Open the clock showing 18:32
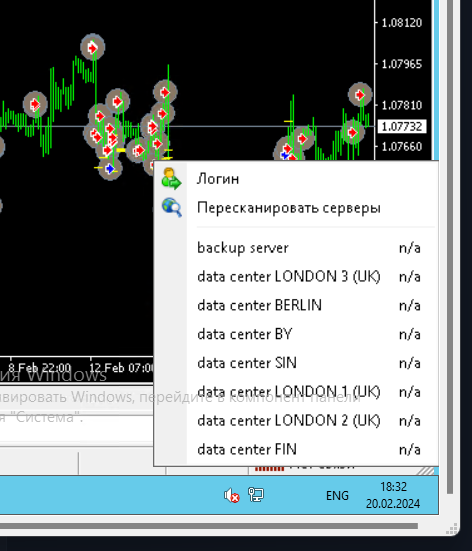 coord(393,495)
